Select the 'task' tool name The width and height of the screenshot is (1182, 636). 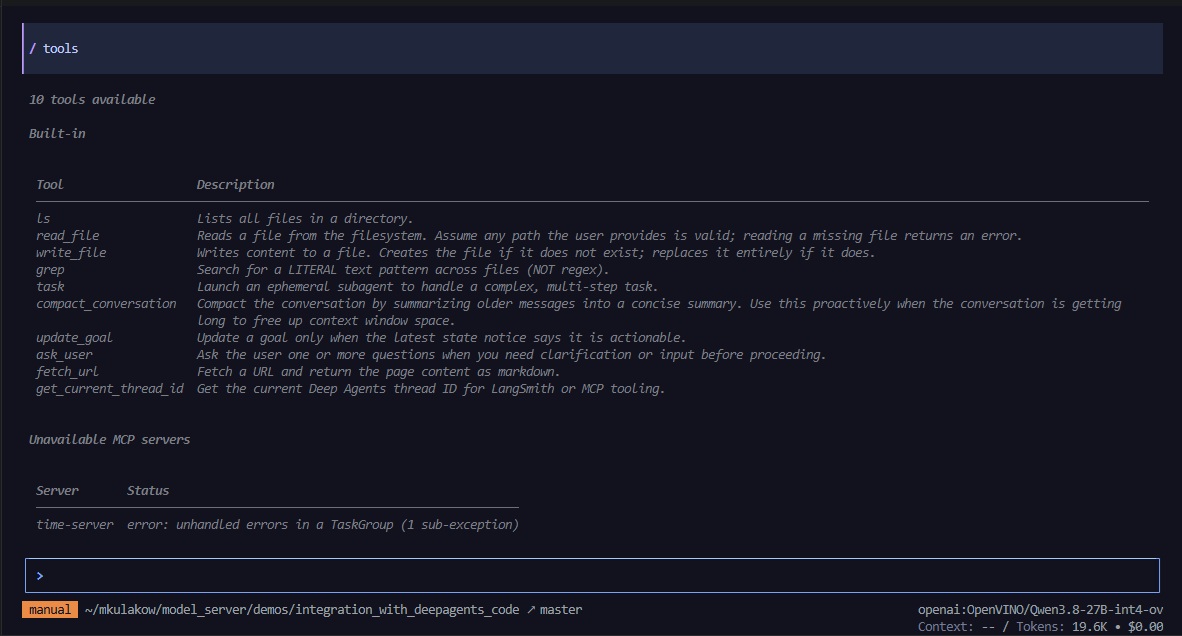click(50, 286)
